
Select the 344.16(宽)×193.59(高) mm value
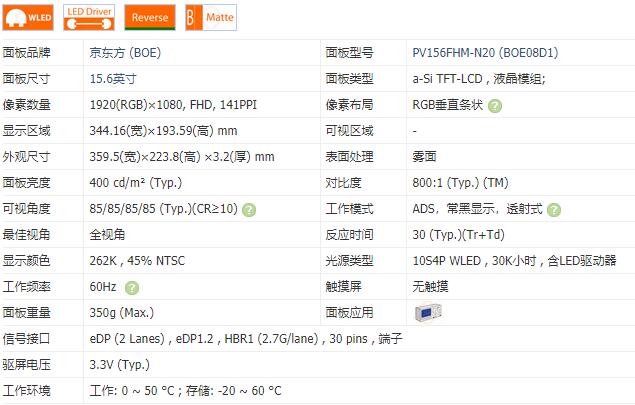163,131
